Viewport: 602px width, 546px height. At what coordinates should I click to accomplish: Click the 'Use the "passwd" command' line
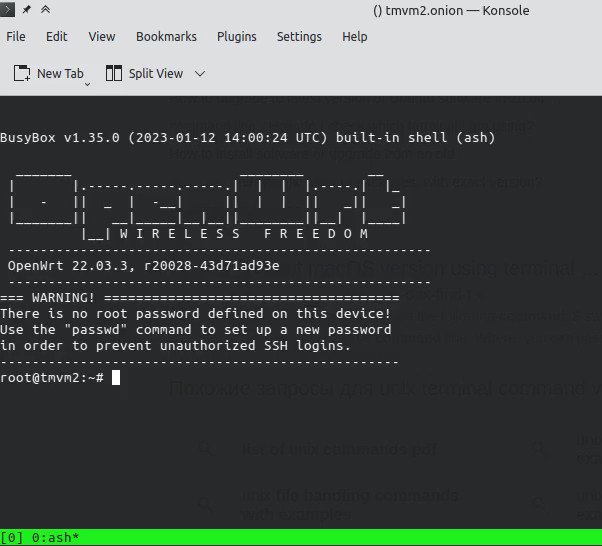tap(196, 330)
